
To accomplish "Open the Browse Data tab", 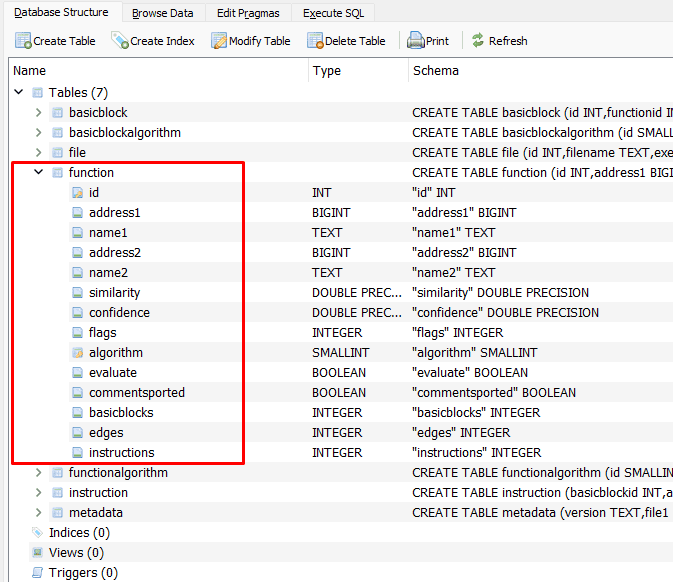I will tap(163, 13).
